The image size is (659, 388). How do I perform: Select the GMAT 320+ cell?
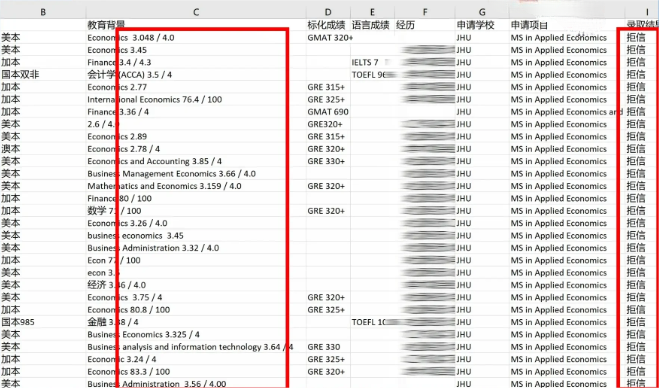328,37
